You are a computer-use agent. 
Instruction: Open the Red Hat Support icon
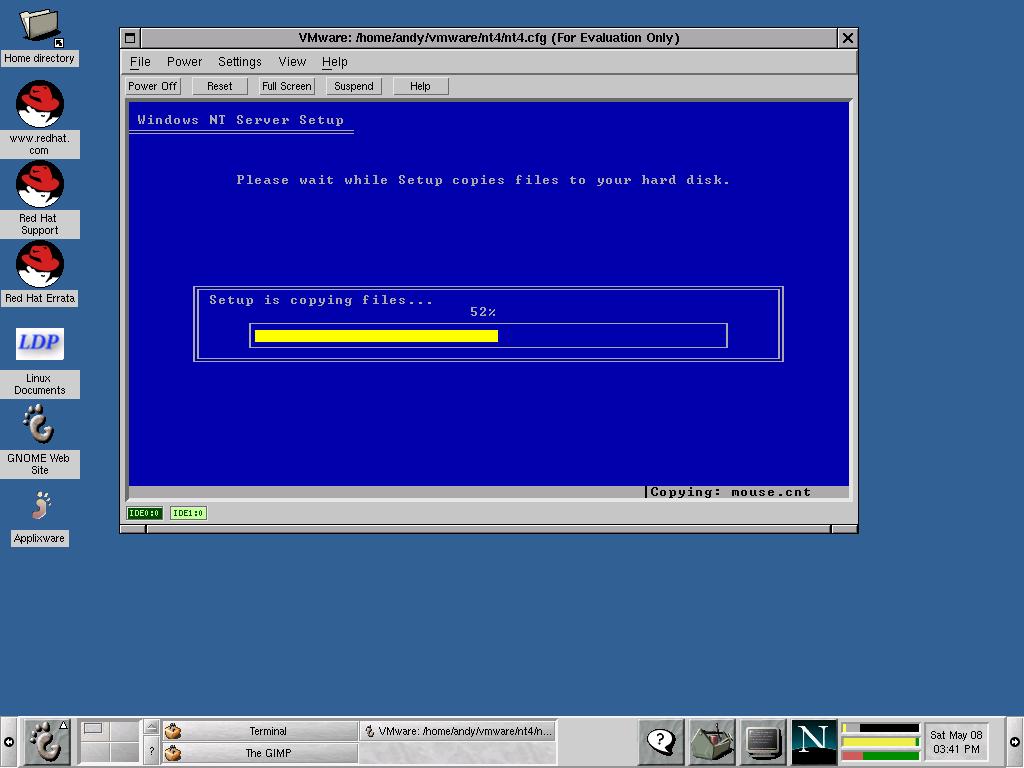point(40,184)
